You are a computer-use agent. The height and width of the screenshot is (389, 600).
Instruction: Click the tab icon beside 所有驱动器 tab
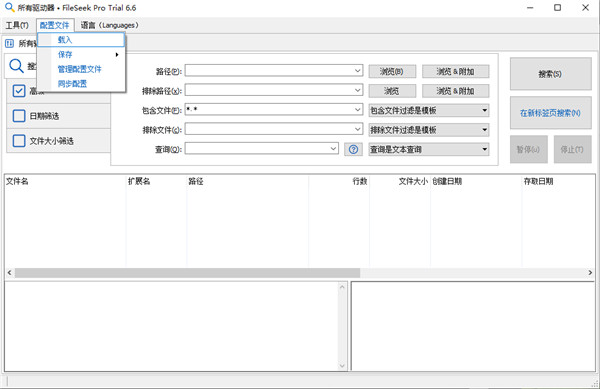click(x=9, y=44)
